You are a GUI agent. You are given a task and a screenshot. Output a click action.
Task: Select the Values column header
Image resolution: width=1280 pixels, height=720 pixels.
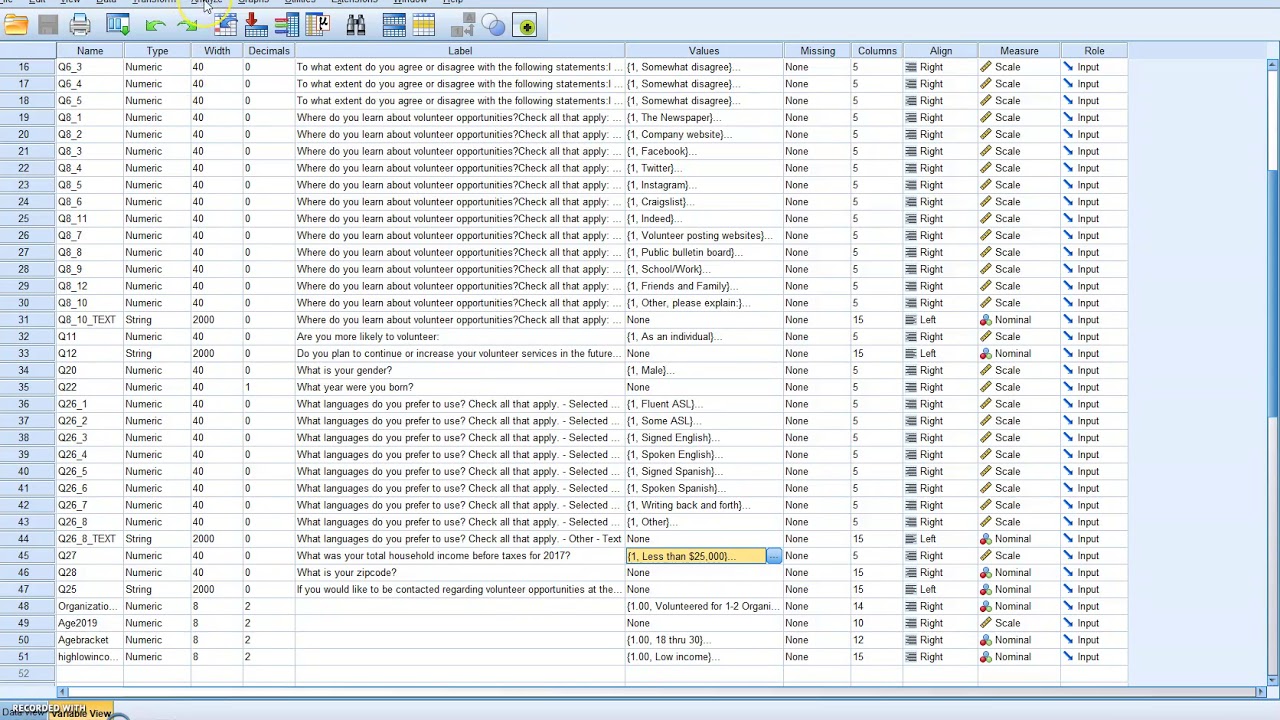click(x=704, y=50)
